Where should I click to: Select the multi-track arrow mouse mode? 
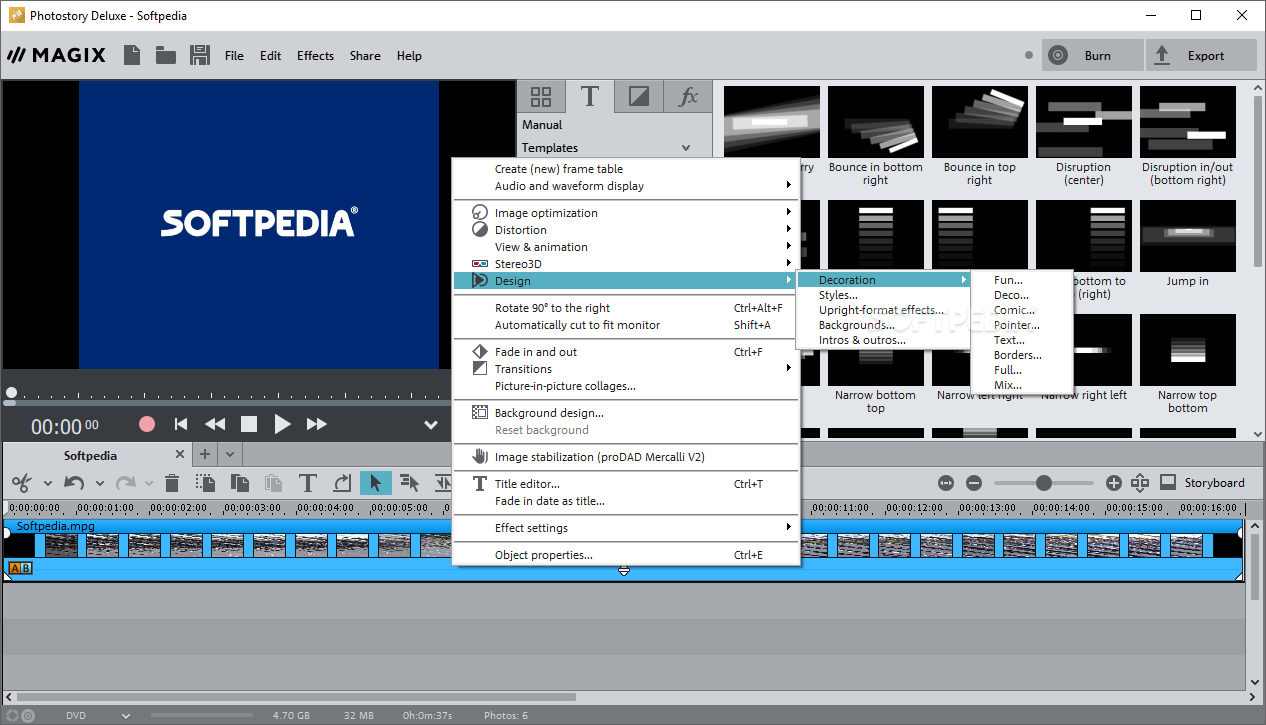(x=410, y=483)
